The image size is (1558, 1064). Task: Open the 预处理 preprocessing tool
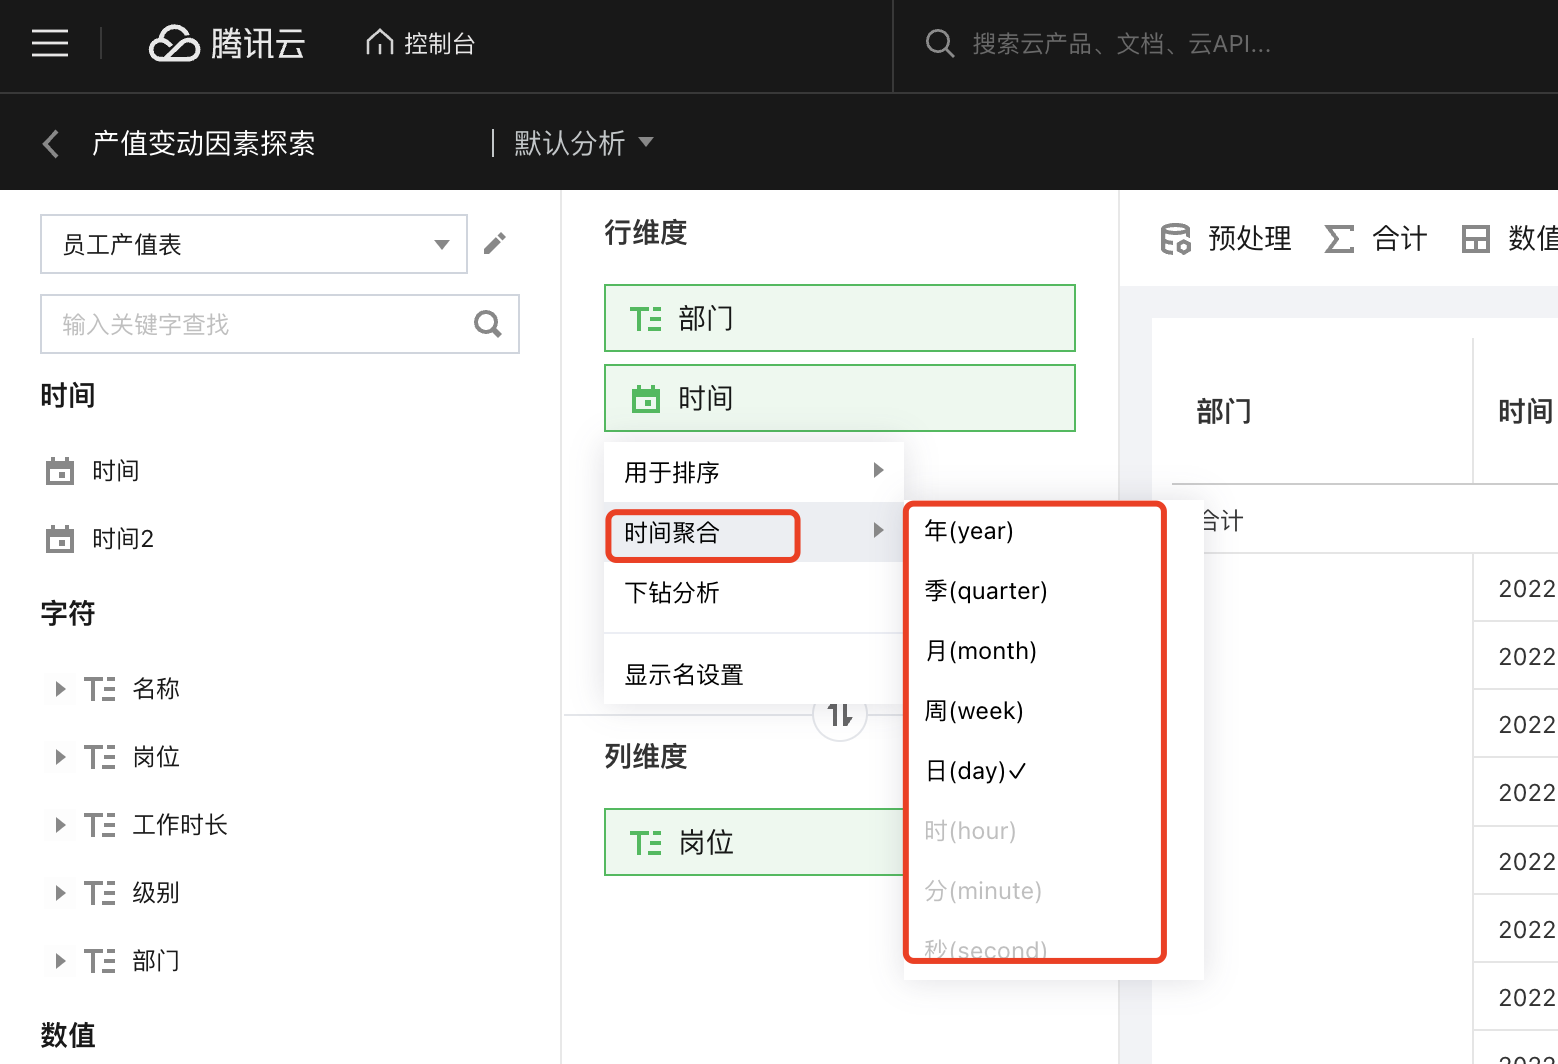tap(1227, 239)
